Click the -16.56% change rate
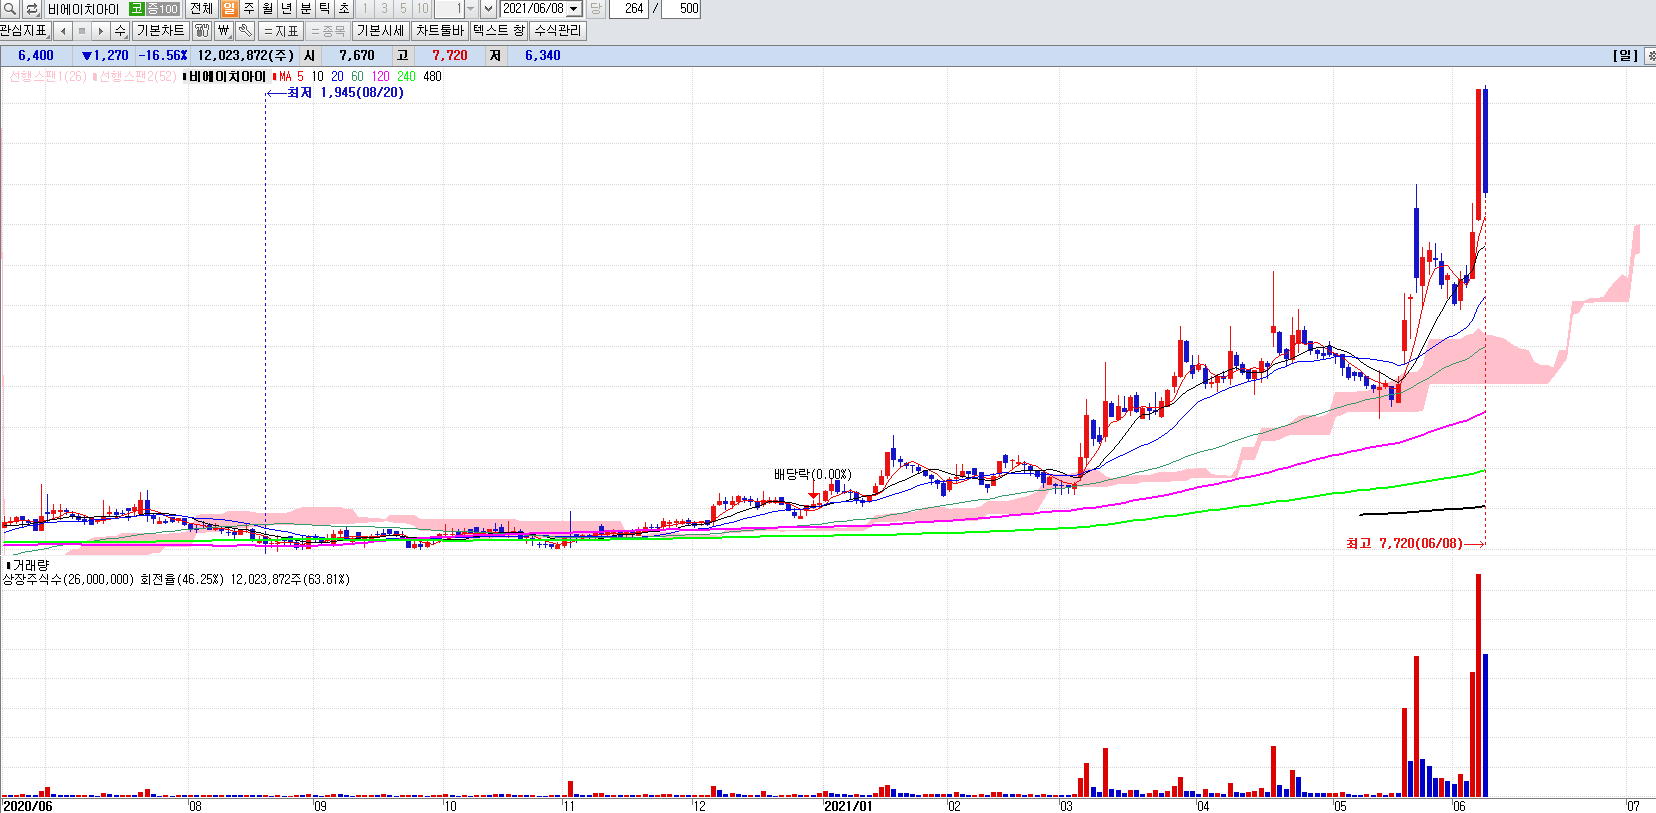Image resolution: width=1656 pixels, height=813 pixels. (x=162, y=56)
